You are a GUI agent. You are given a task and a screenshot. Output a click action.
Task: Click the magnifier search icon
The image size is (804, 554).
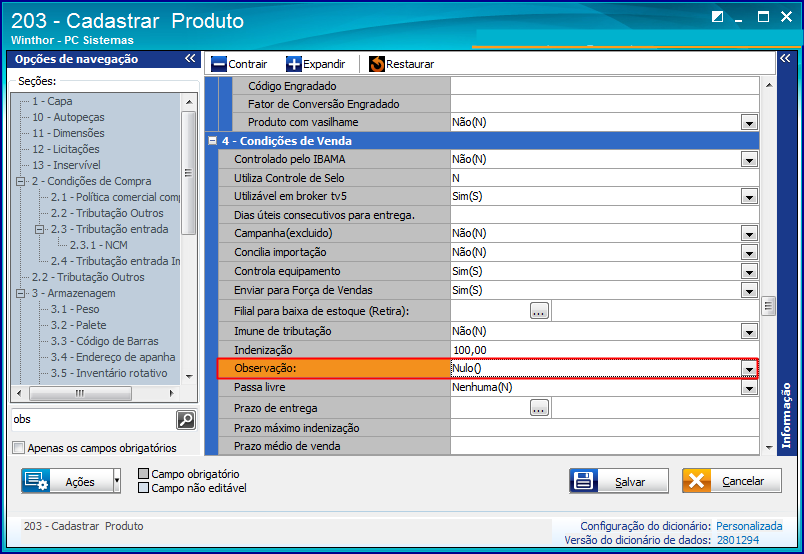pos(186,420)
